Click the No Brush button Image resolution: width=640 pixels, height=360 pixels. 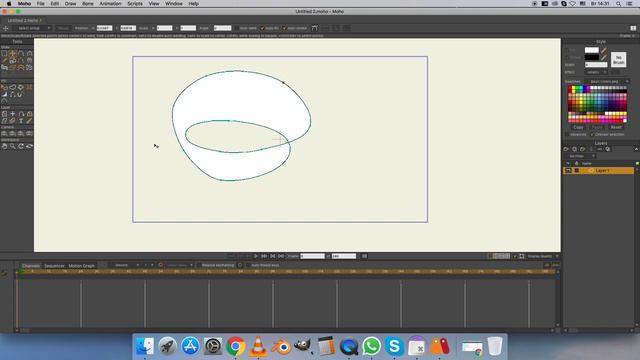click(618, 60)
